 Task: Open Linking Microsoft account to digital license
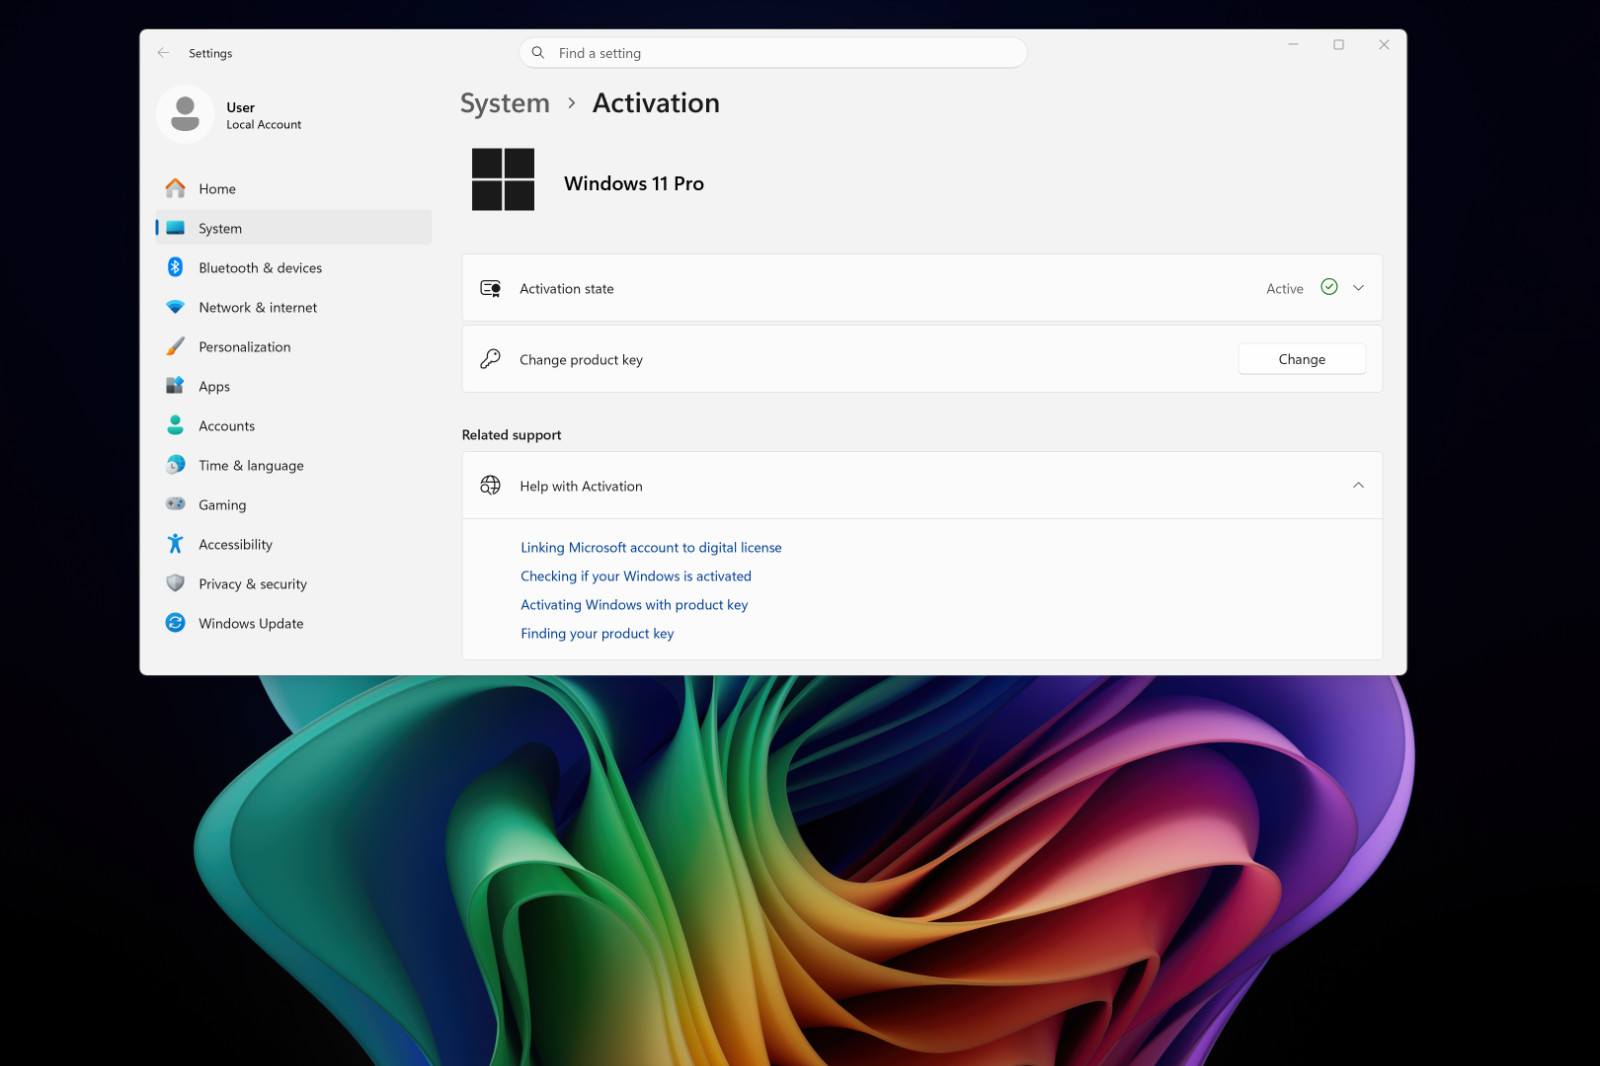pos(651,547)
